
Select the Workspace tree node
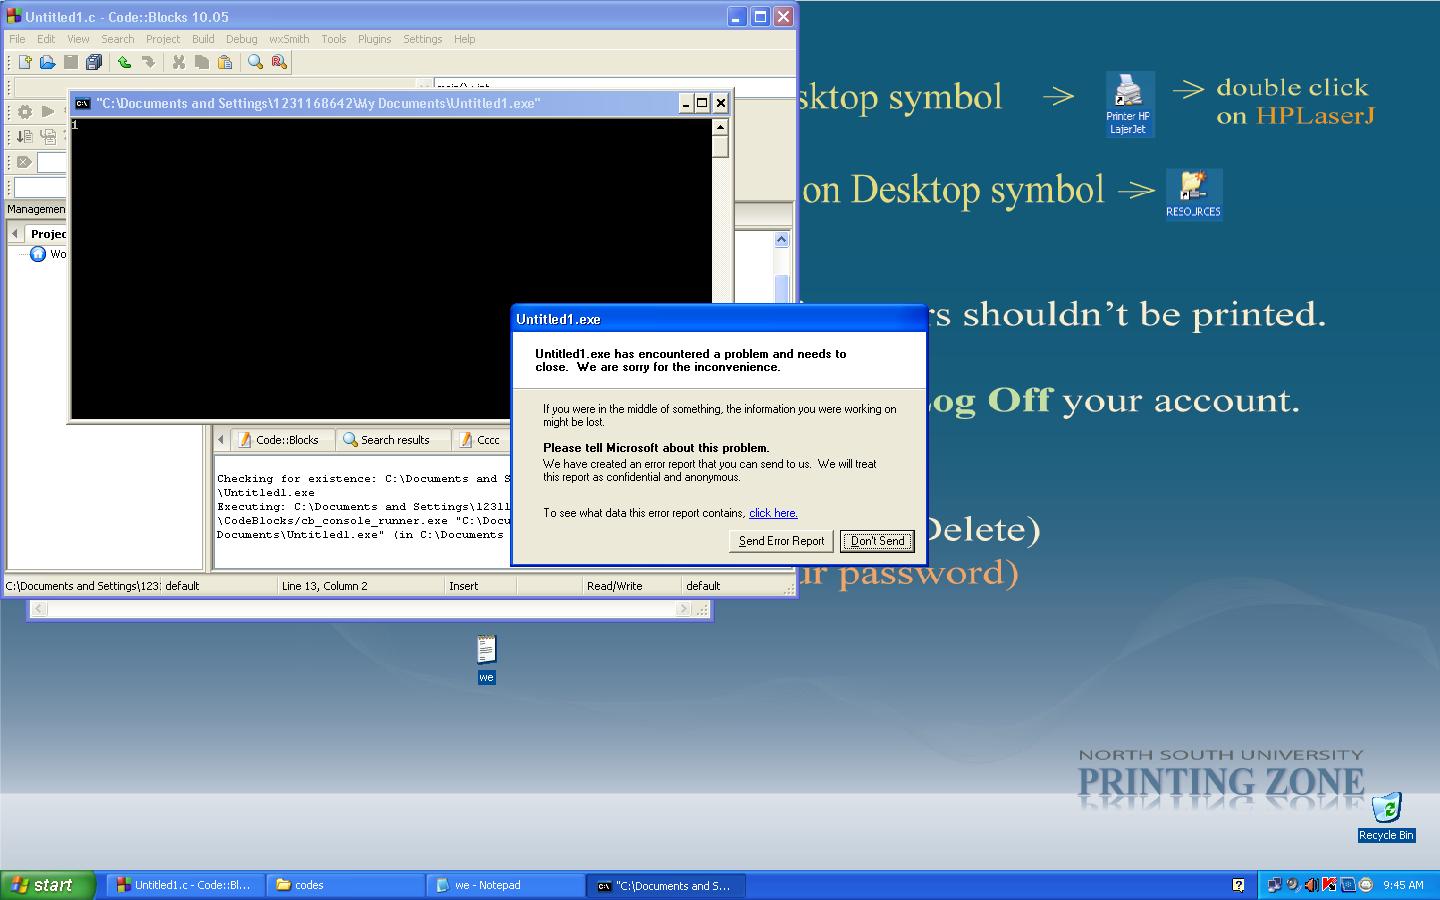click(x=47, y=254)
